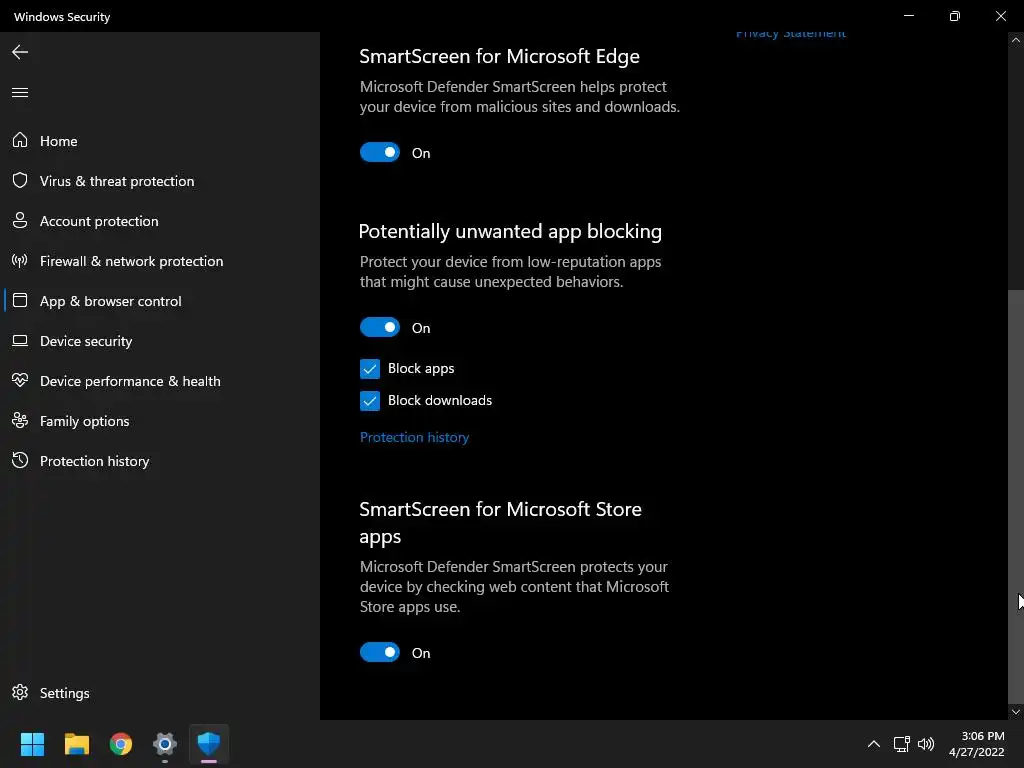Click the Family options icon

coord(20,421)
